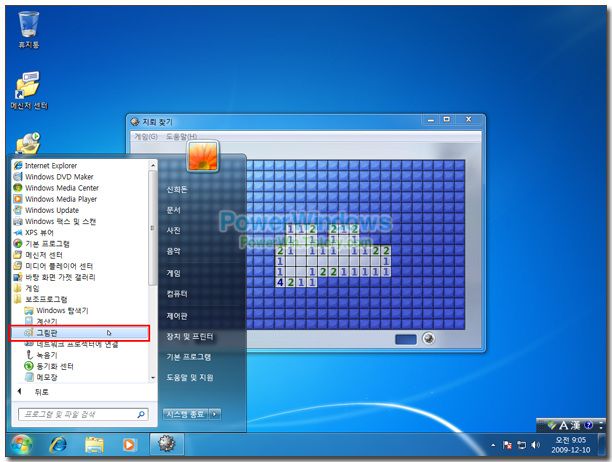Click the blue timer display in Minesweeper

tap(406, 339)
